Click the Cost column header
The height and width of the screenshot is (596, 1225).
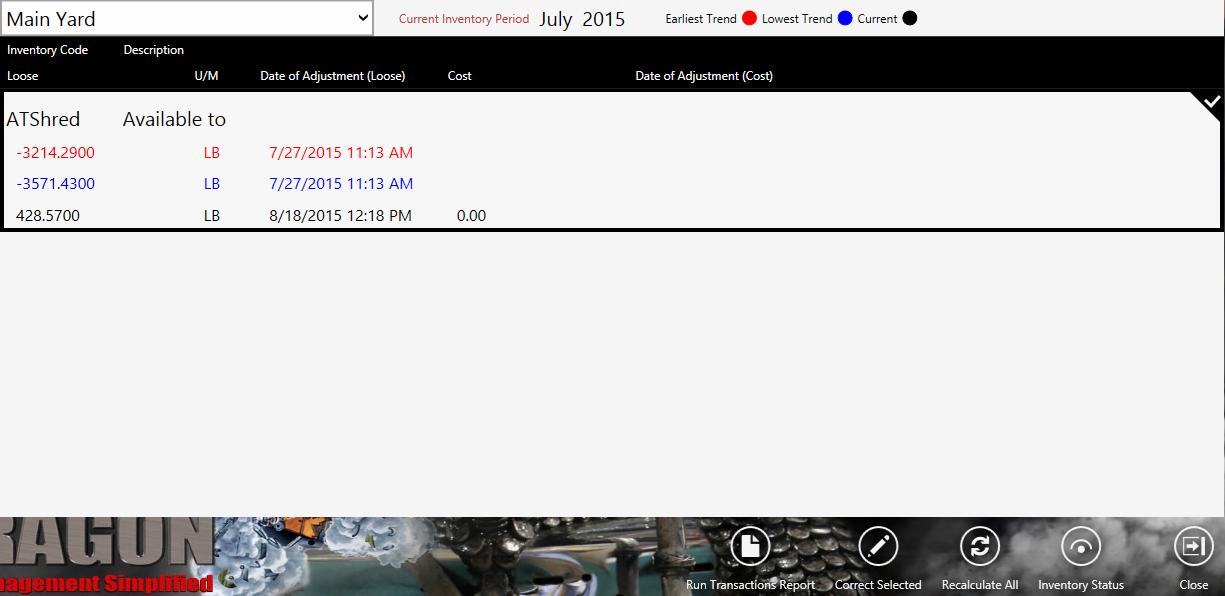460,76
